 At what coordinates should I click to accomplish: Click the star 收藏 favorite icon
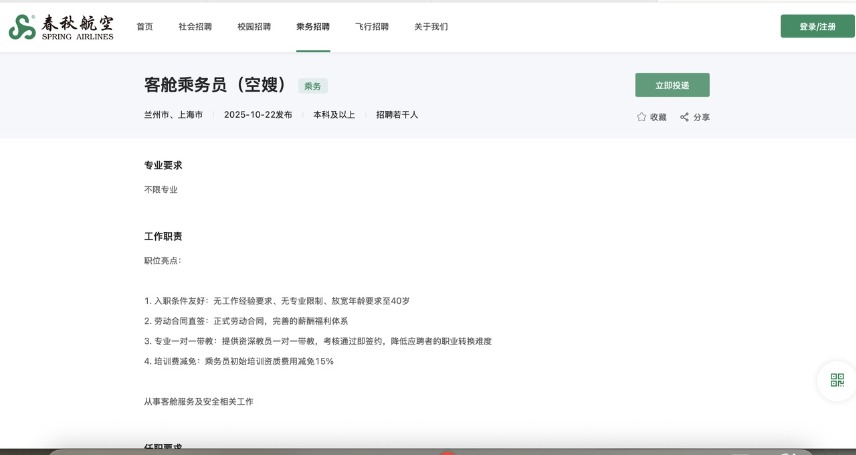click(x=642, y=117)
